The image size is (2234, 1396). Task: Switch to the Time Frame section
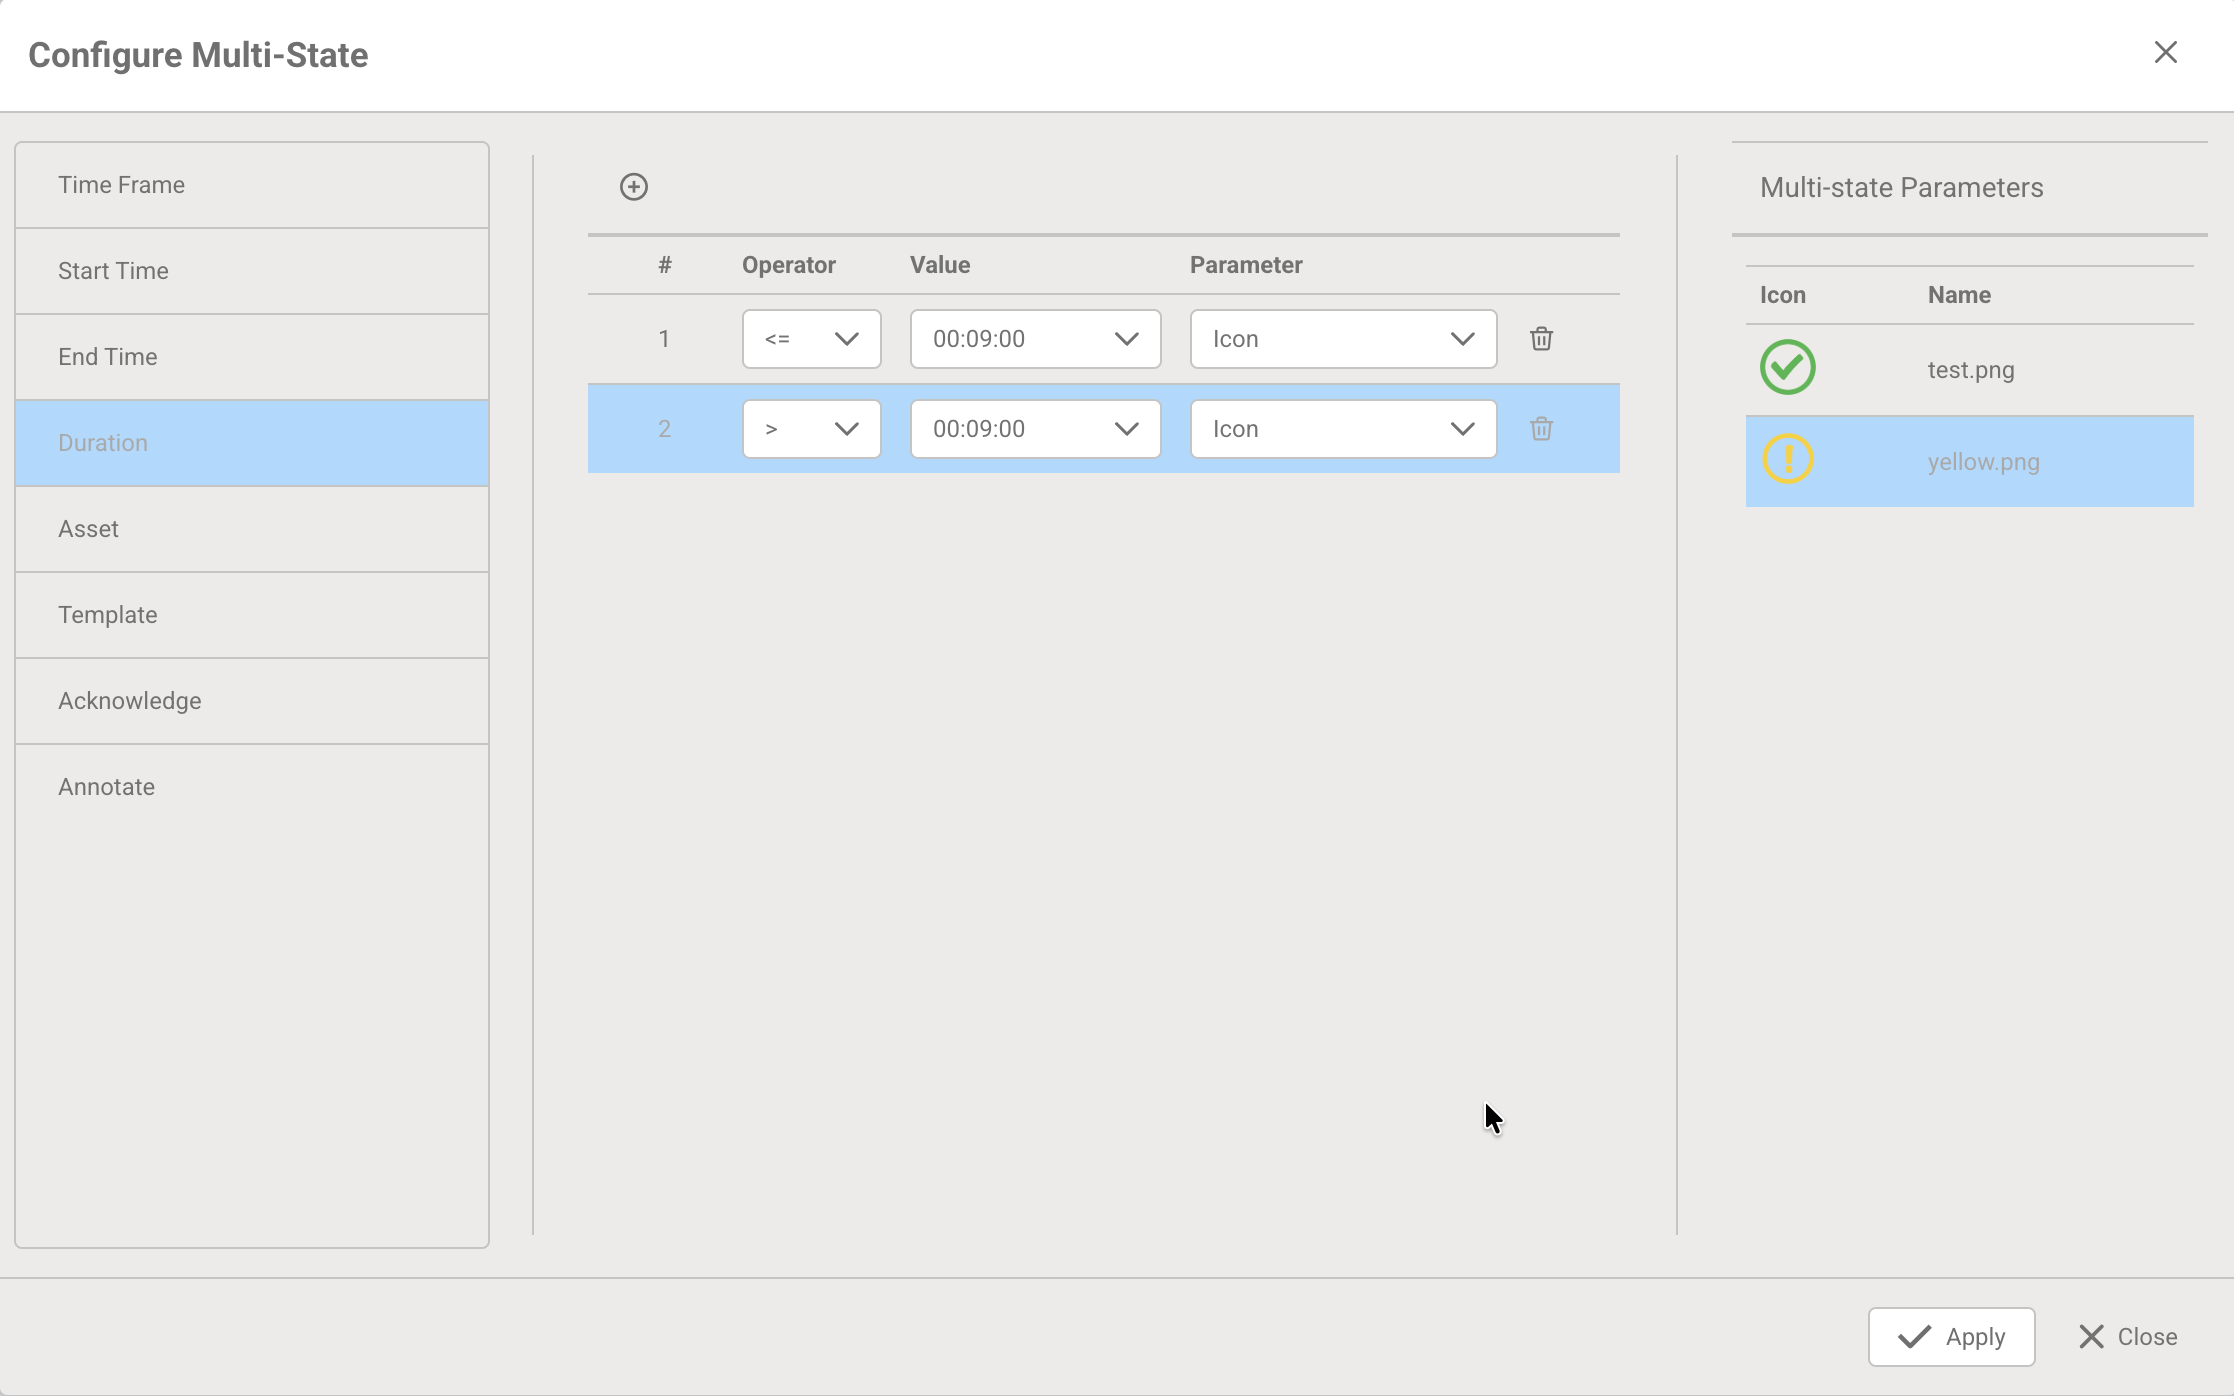click(251, 184)
